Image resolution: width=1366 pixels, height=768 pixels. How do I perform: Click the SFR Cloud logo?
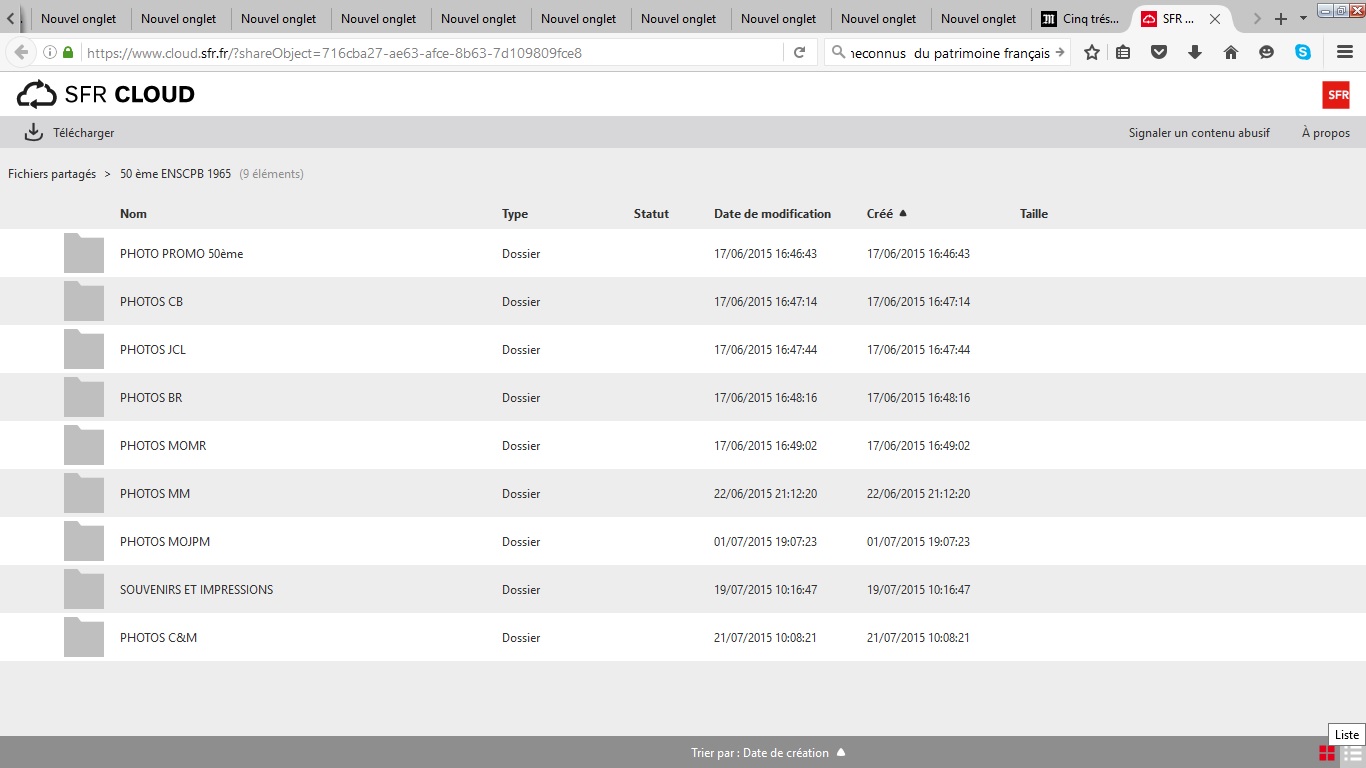tap(105, 95)
